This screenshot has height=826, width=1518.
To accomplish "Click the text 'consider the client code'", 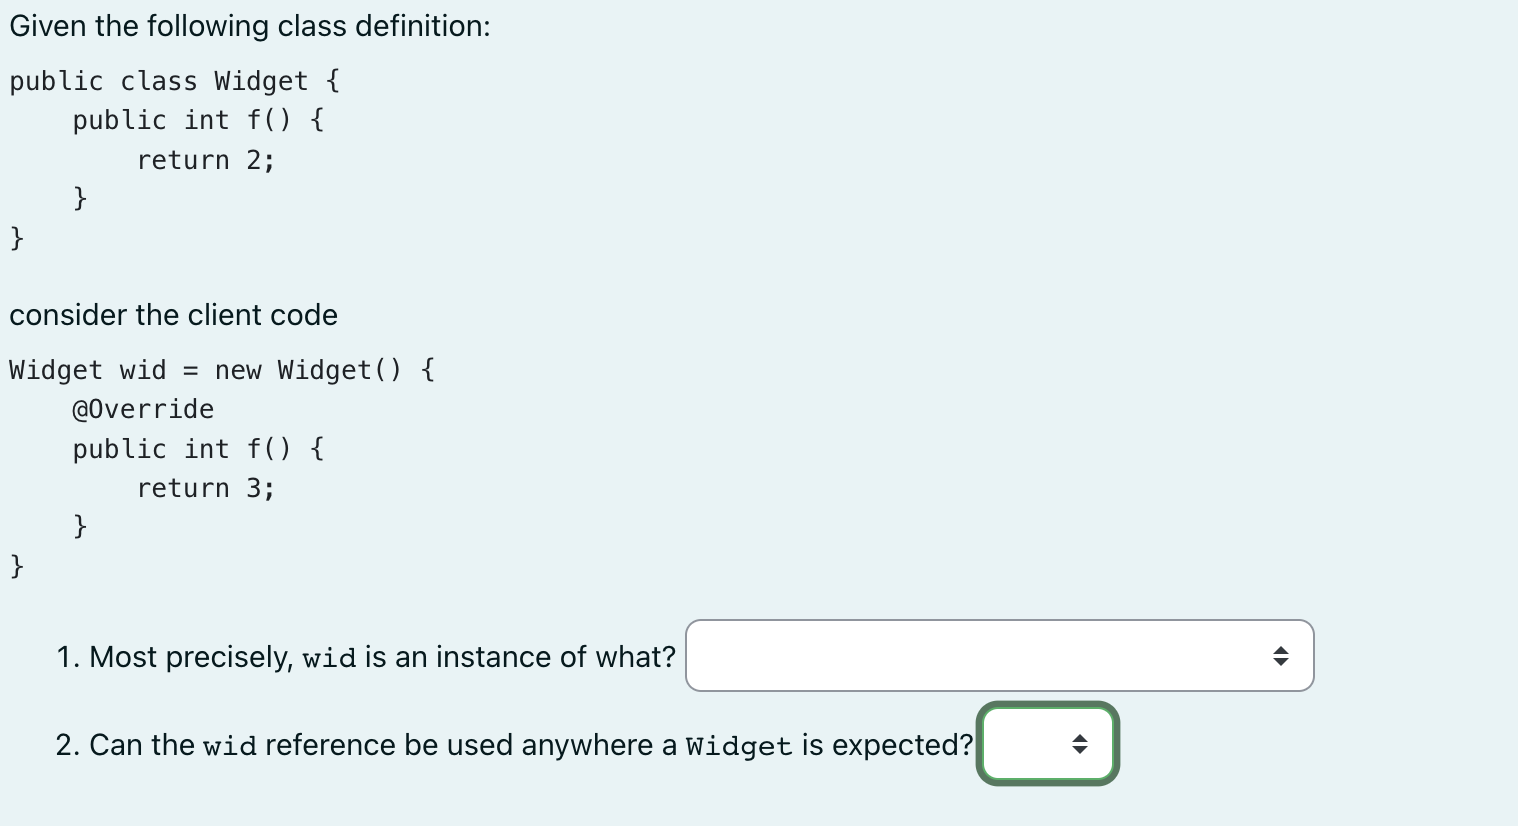I will tap(172, 314).
